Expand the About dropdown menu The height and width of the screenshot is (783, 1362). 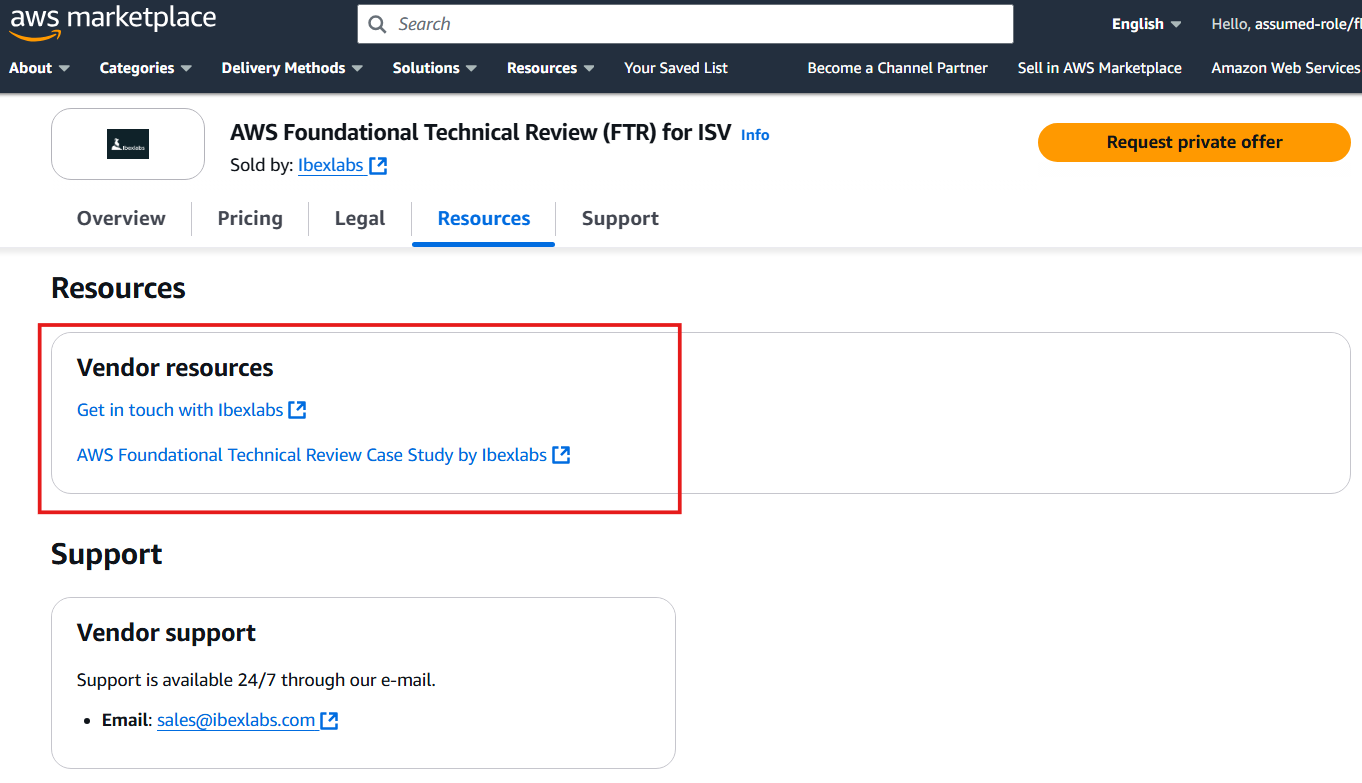(39, 68)
